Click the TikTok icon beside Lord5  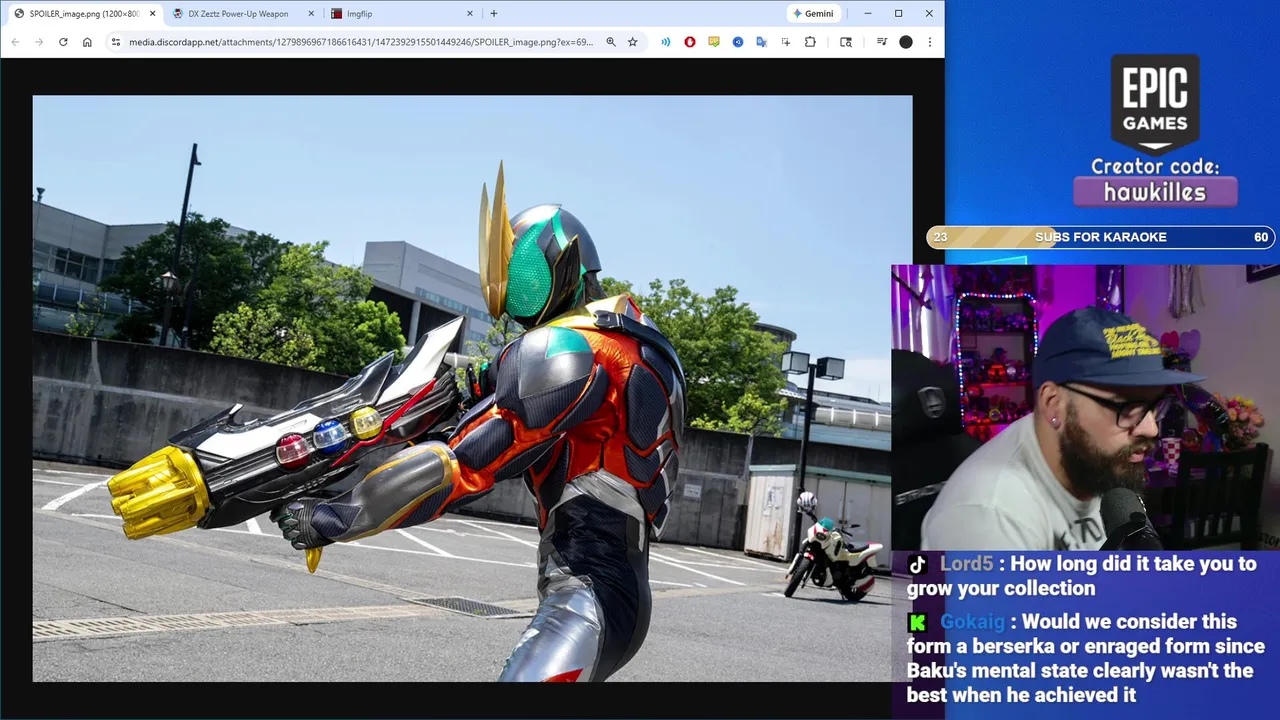917,564
